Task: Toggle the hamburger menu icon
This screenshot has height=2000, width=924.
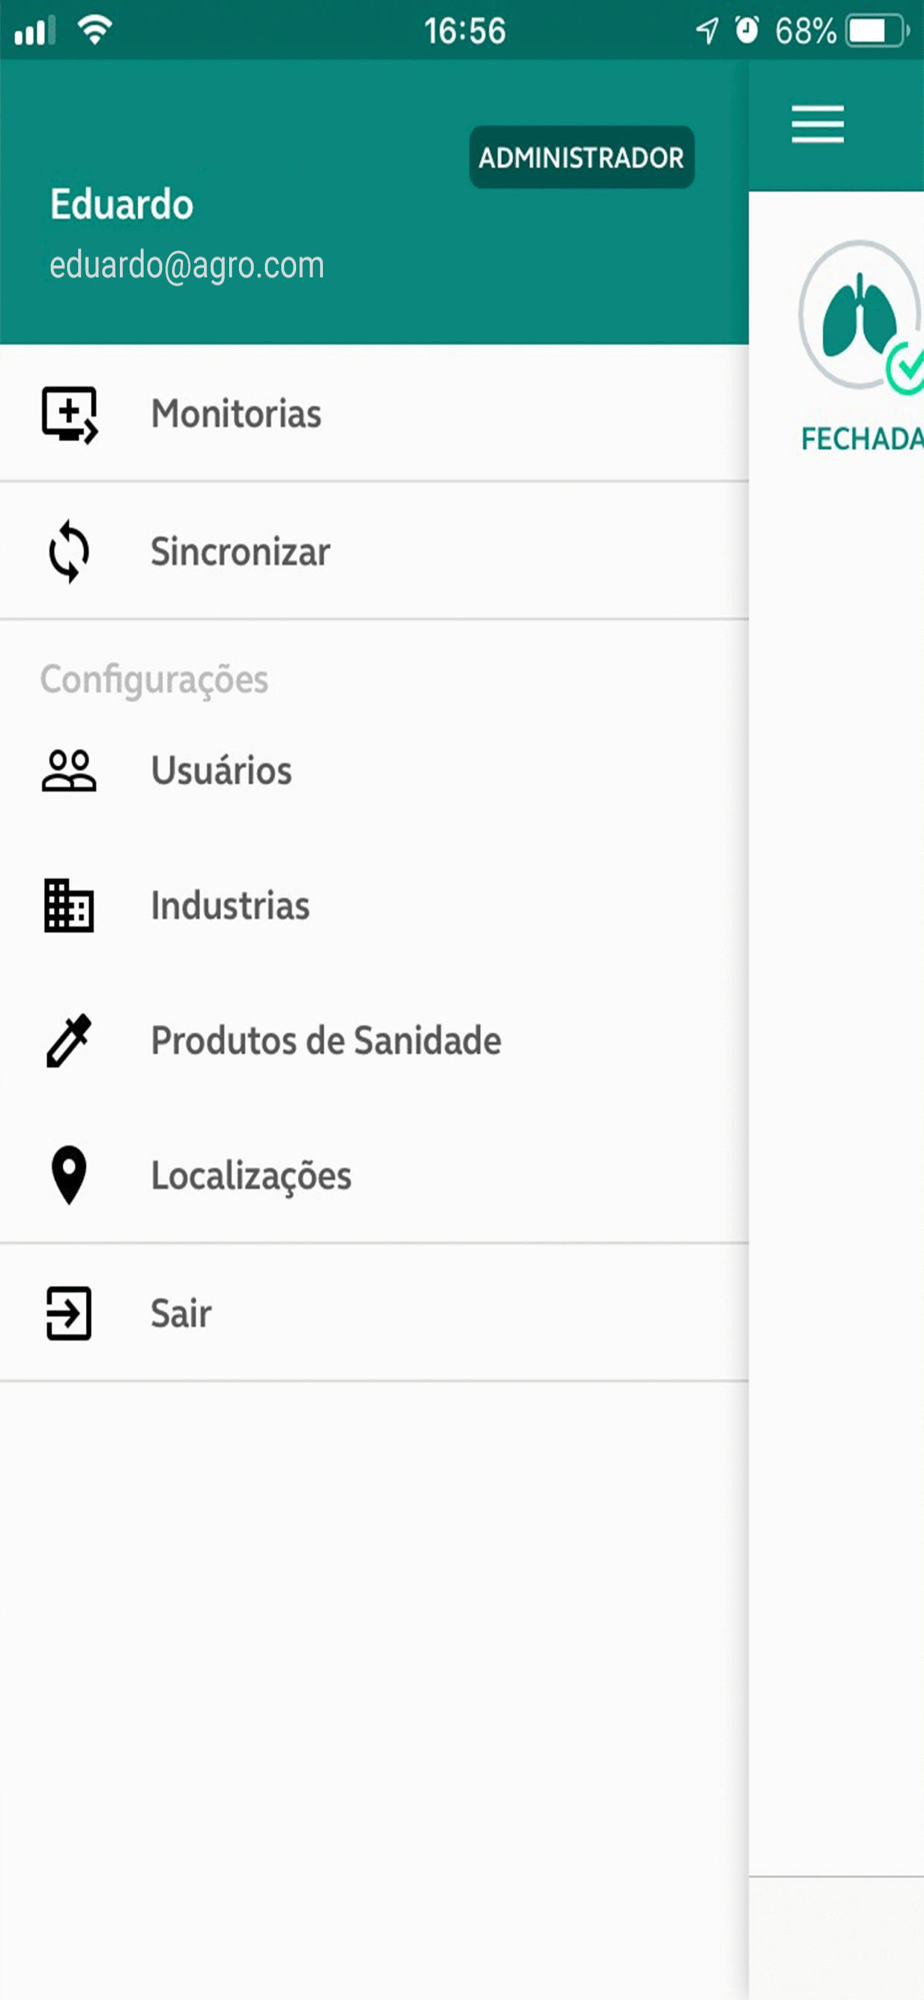Action: 818,125
